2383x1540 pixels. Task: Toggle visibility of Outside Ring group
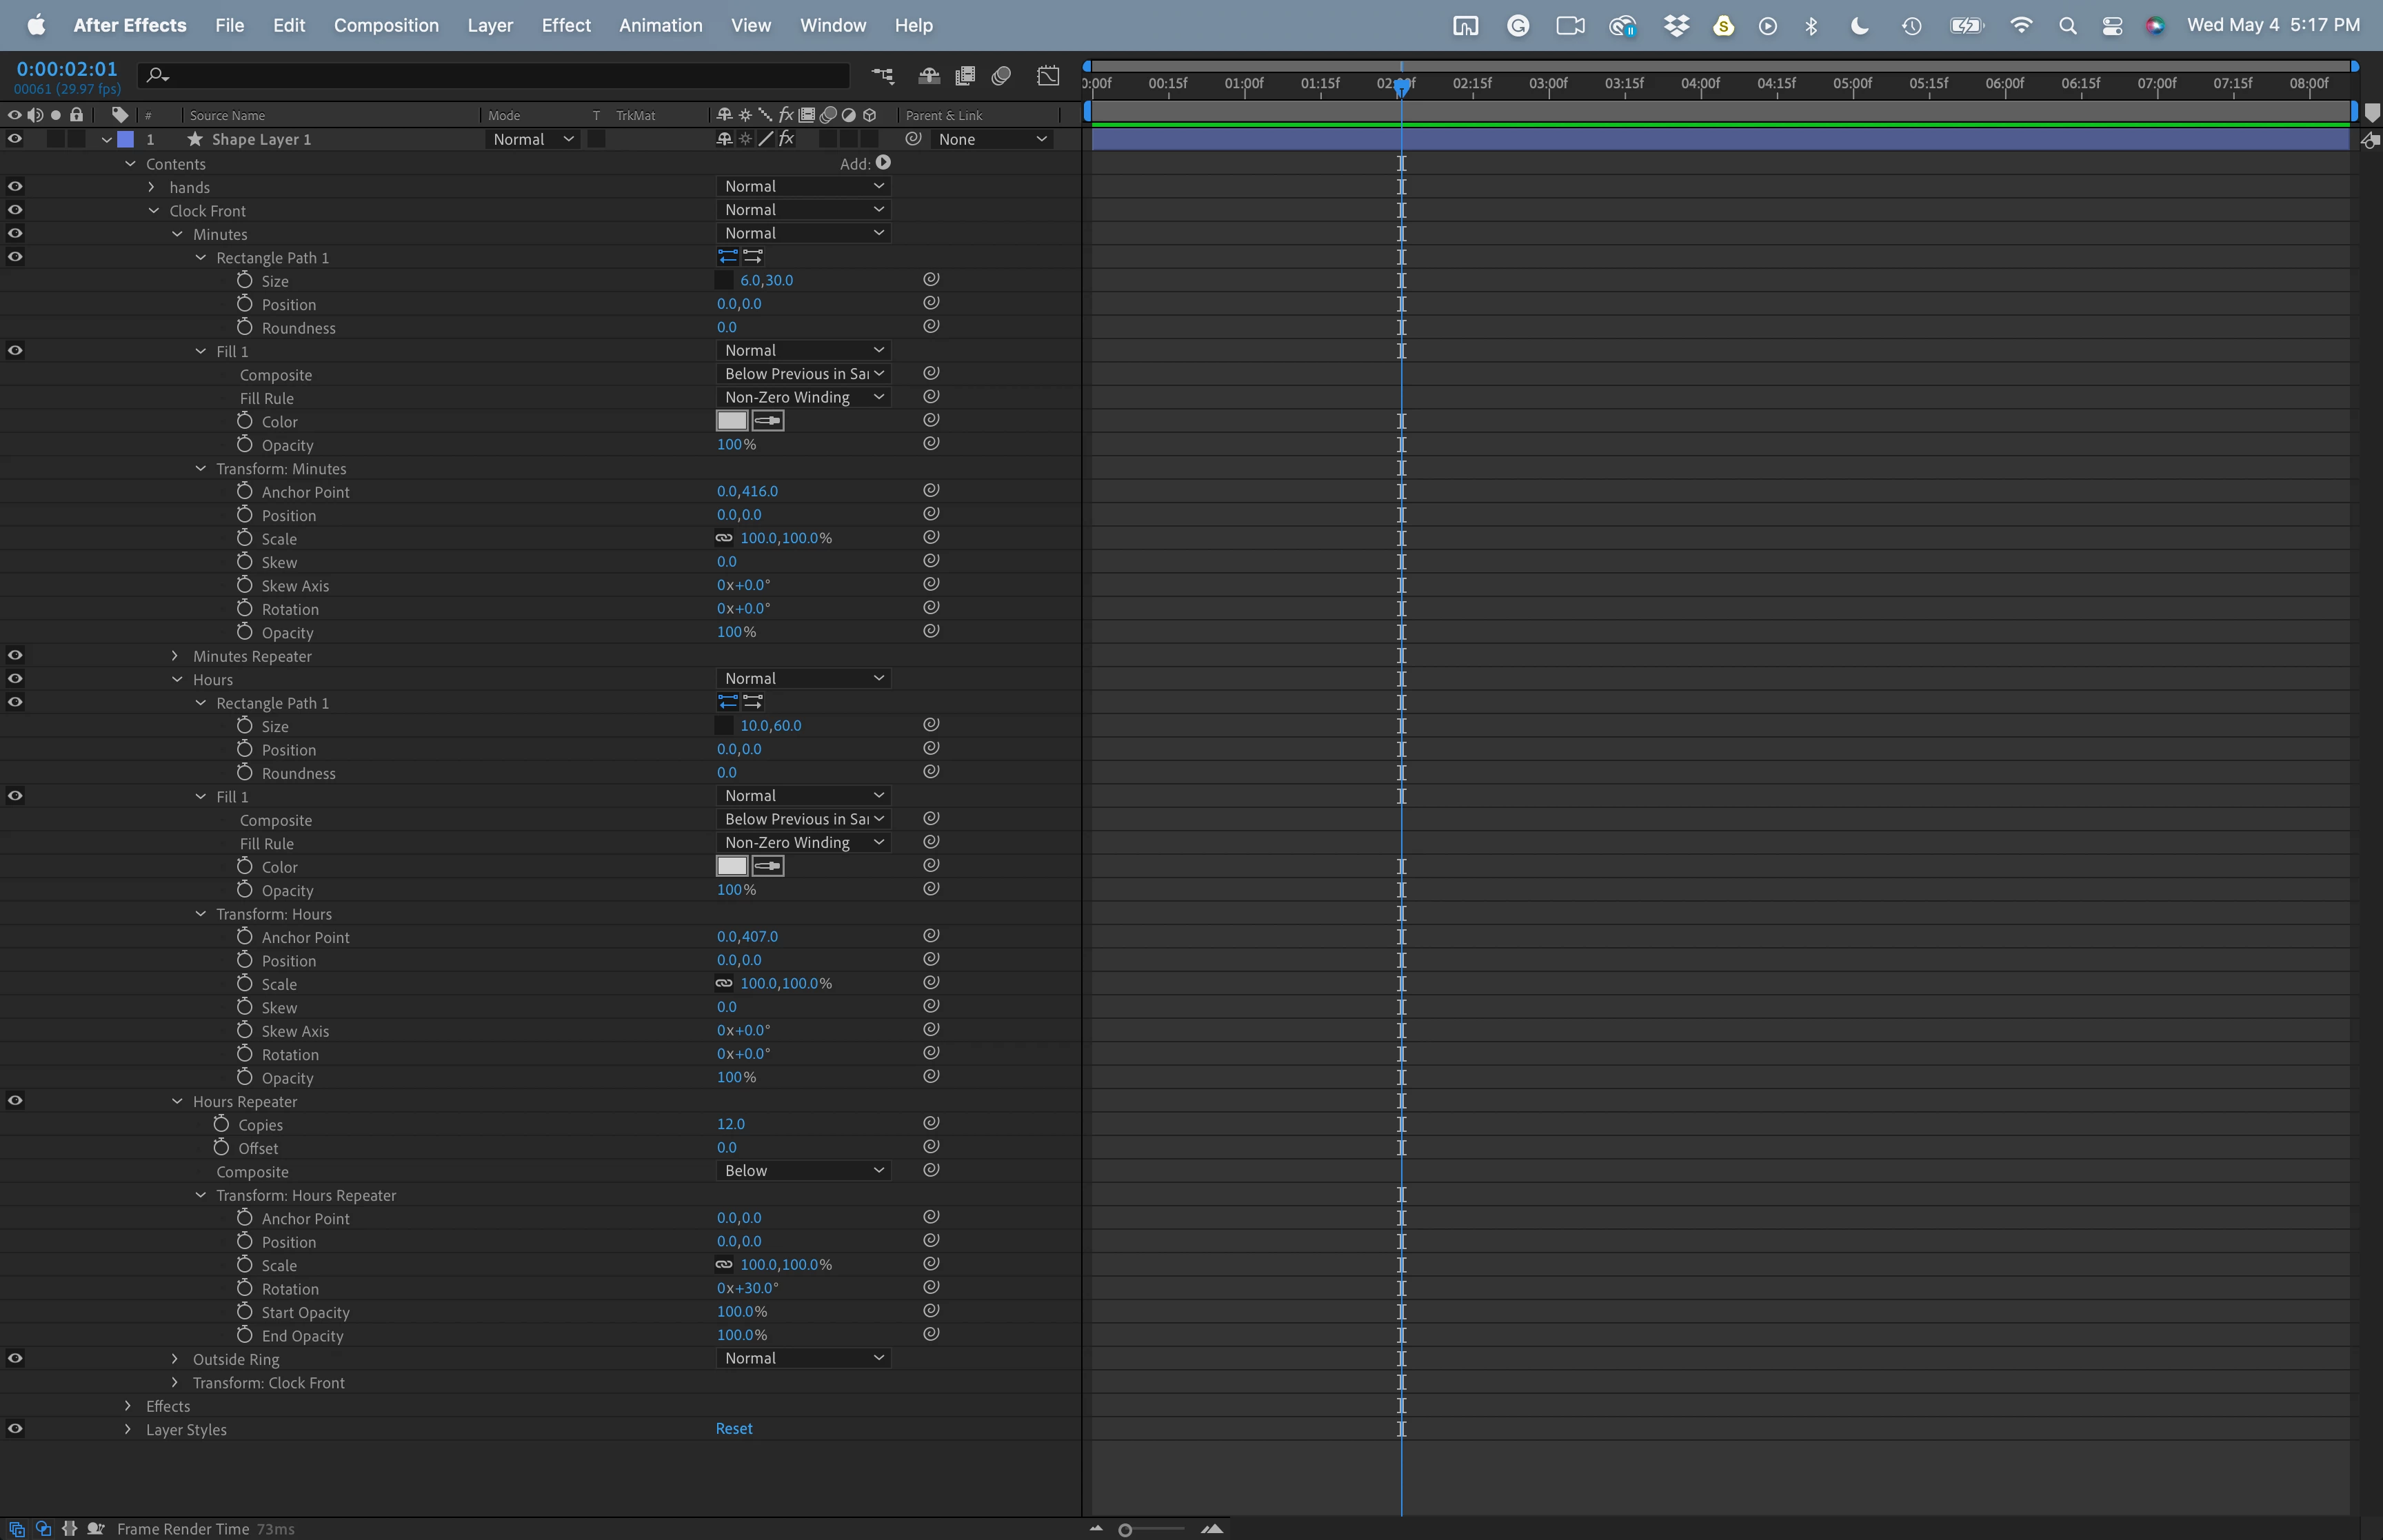tap(15, 1358)
